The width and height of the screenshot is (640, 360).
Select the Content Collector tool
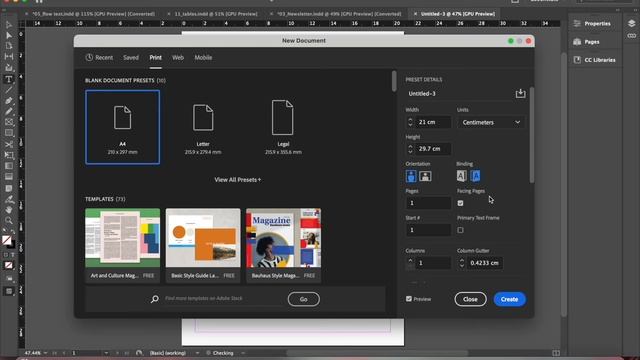pos(9,68)
